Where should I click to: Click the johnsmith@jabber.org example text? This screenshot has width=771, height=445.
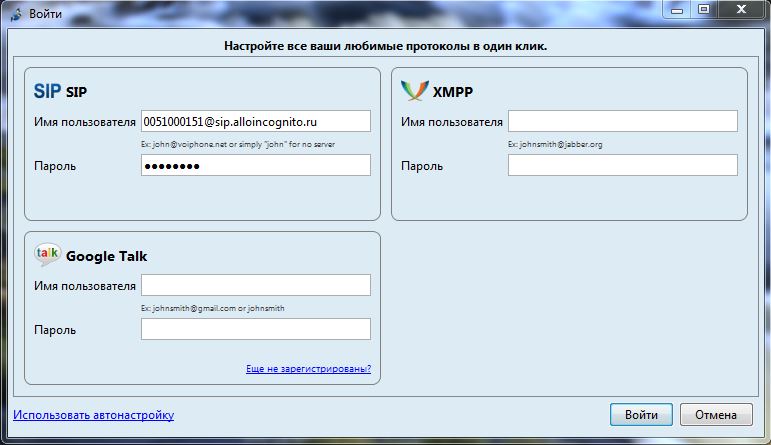[555, 145]
